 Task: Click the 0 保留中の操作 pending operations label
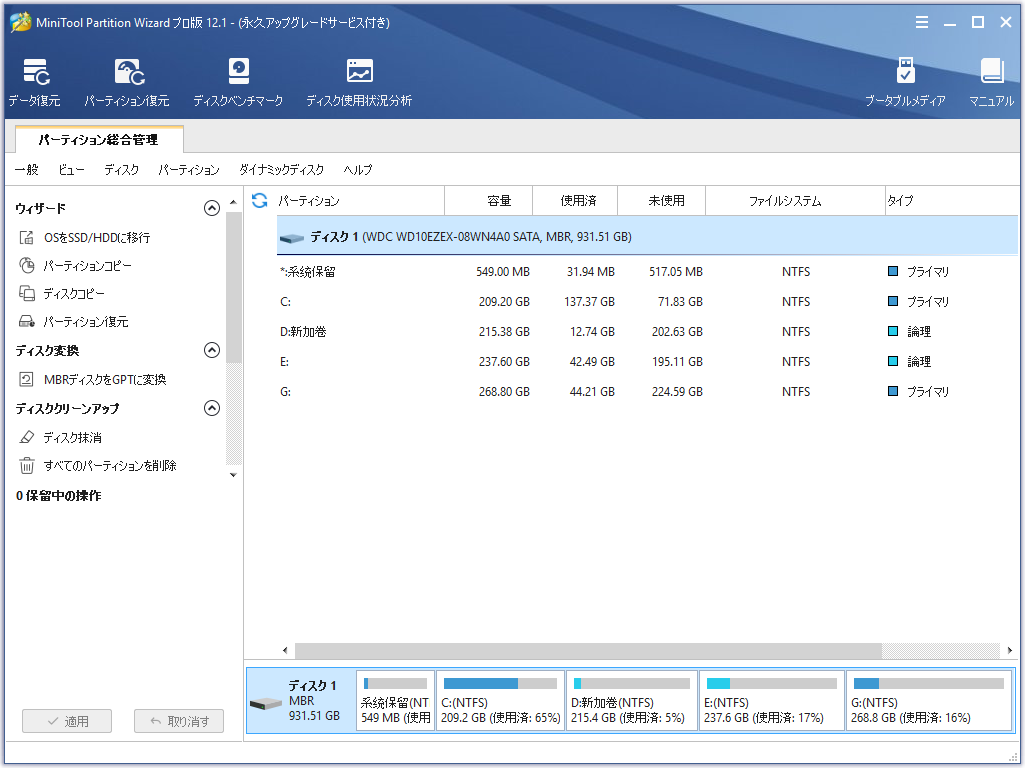coord(59,495)
